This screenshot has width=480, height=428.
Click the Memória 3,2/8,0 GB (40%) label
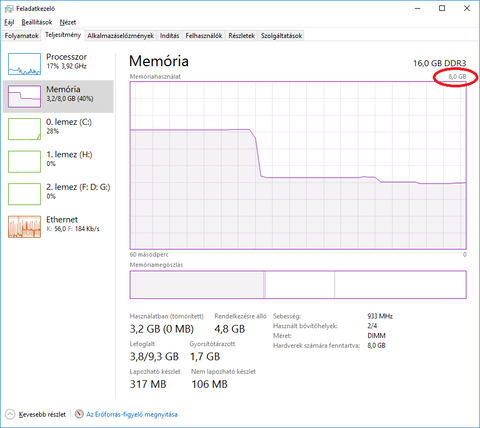[x=70, y=94]
